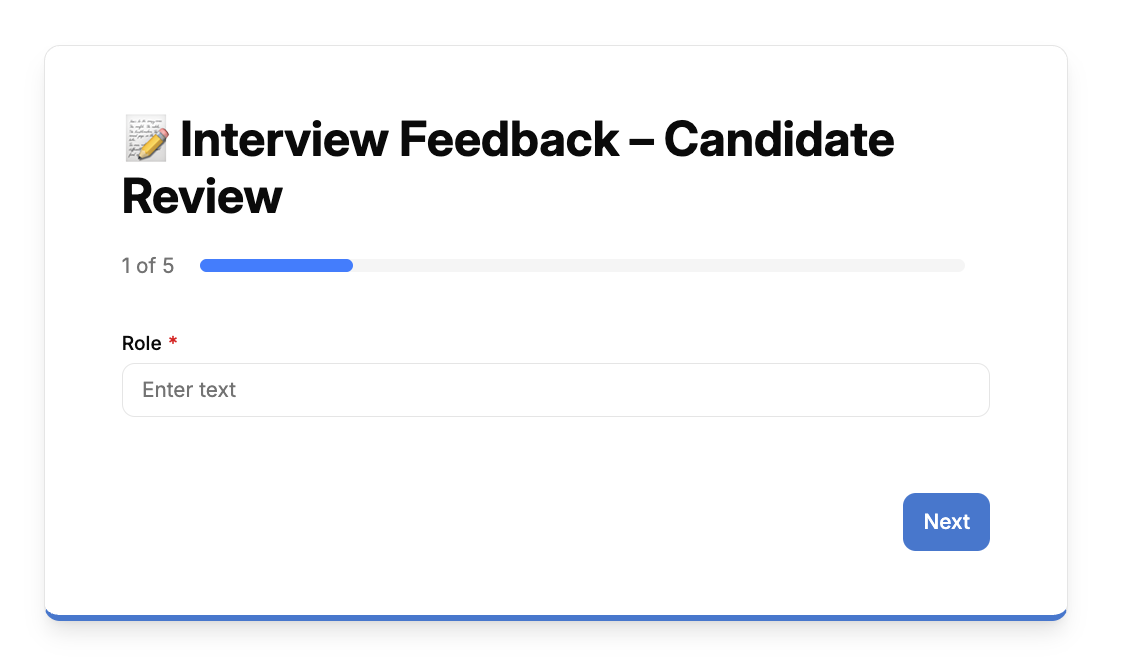Click the word "Candidate" in the heading
Screen dimensions: 1126x666
tap(779, 139)
